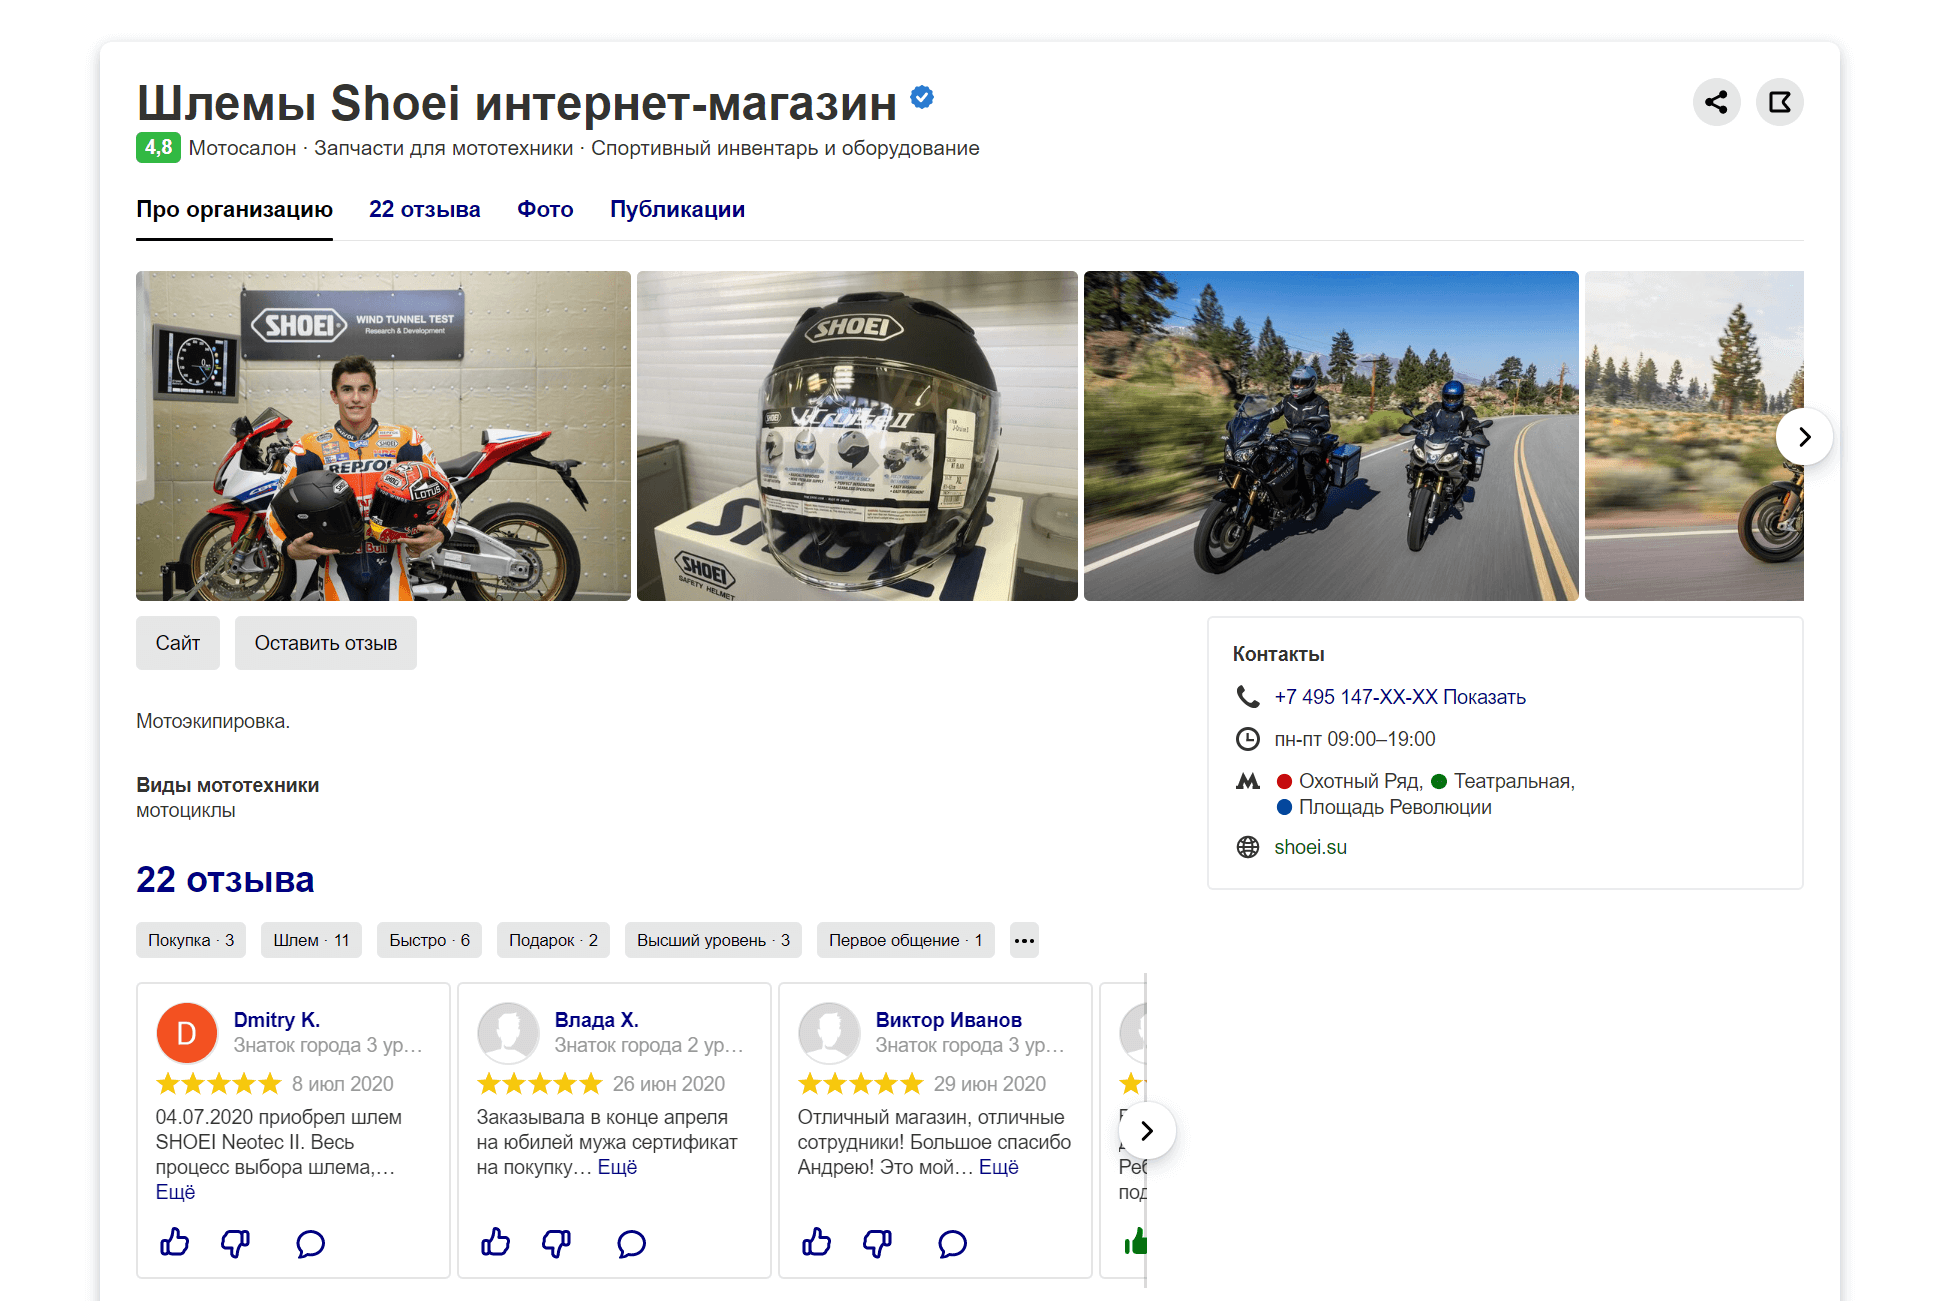
Task: Open the 22 отзыва section heading link
Action: coord(225,880)
